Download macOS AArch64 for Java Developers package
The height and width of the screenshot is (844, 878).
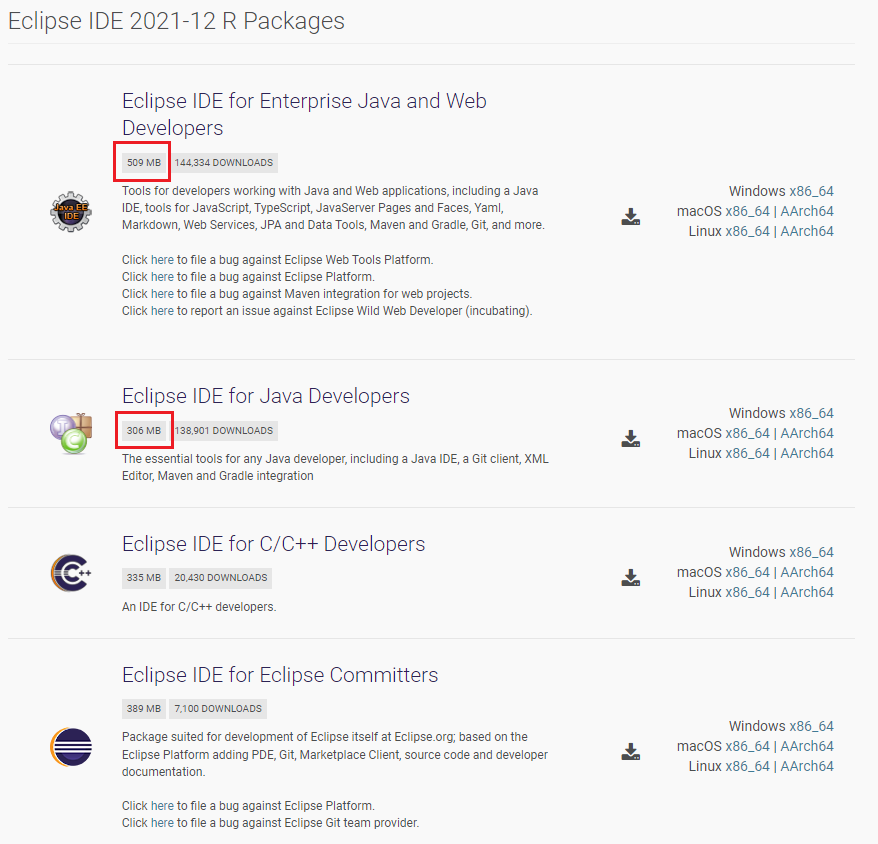coord(807,433)
